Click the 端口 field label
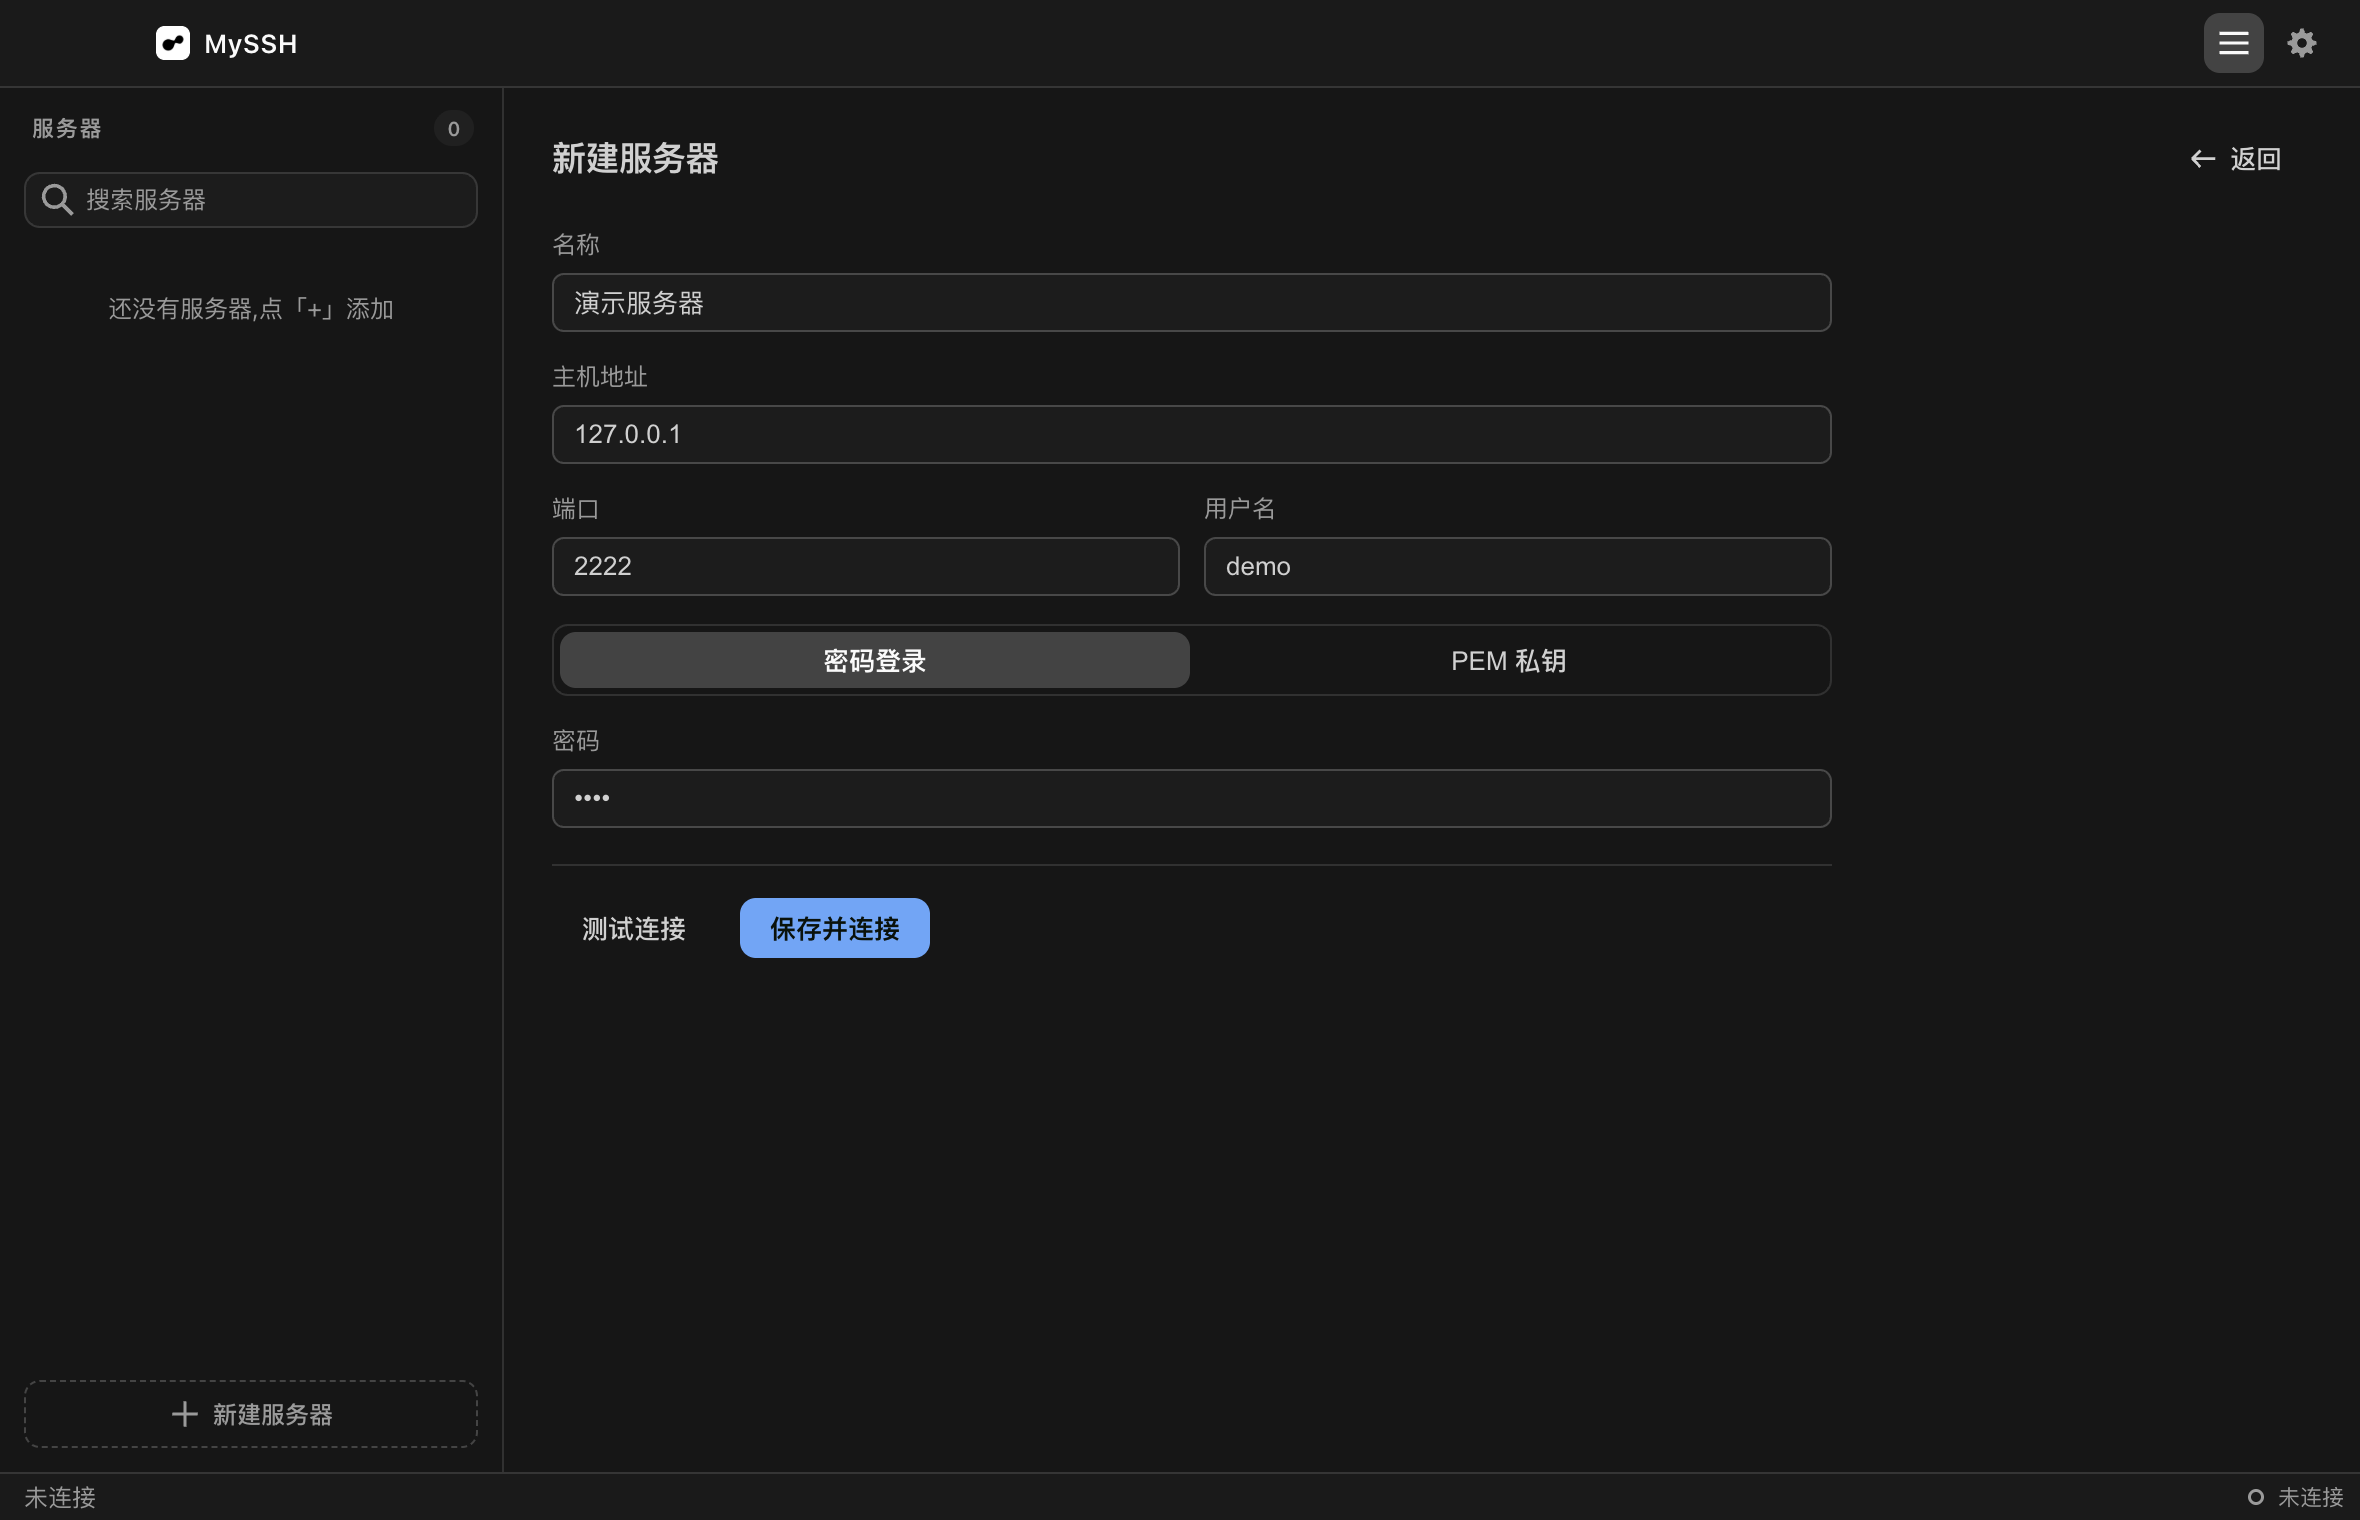This screenshot has width=2360, height=1520. (x=576, y=509)
